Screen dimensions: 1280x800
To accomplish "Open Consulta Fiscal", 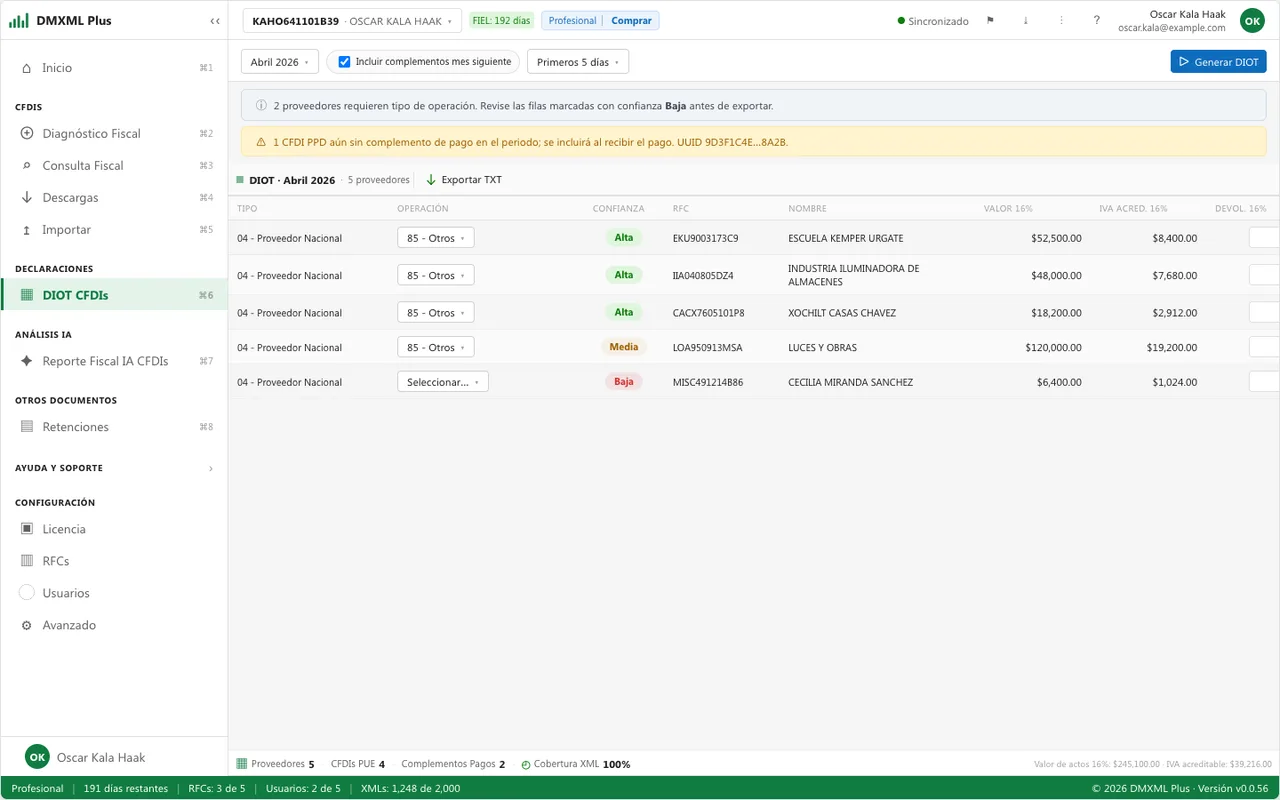I will [x=114, y=165].
